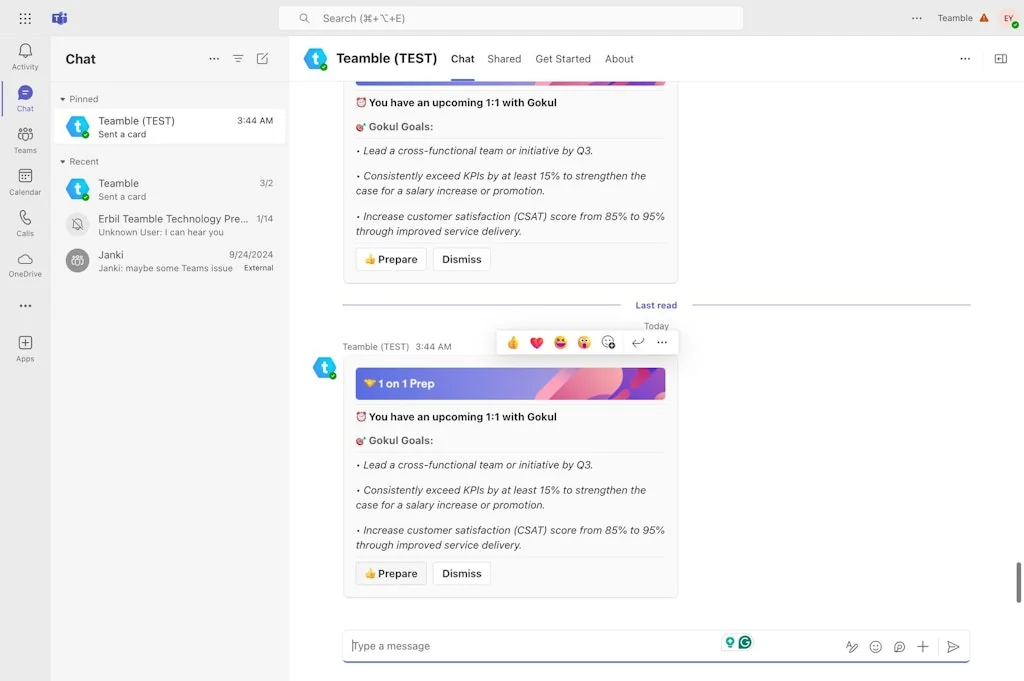Dismiss the upcoming 1:1 card
The image size is (1024, 681).
click(461, 573)
